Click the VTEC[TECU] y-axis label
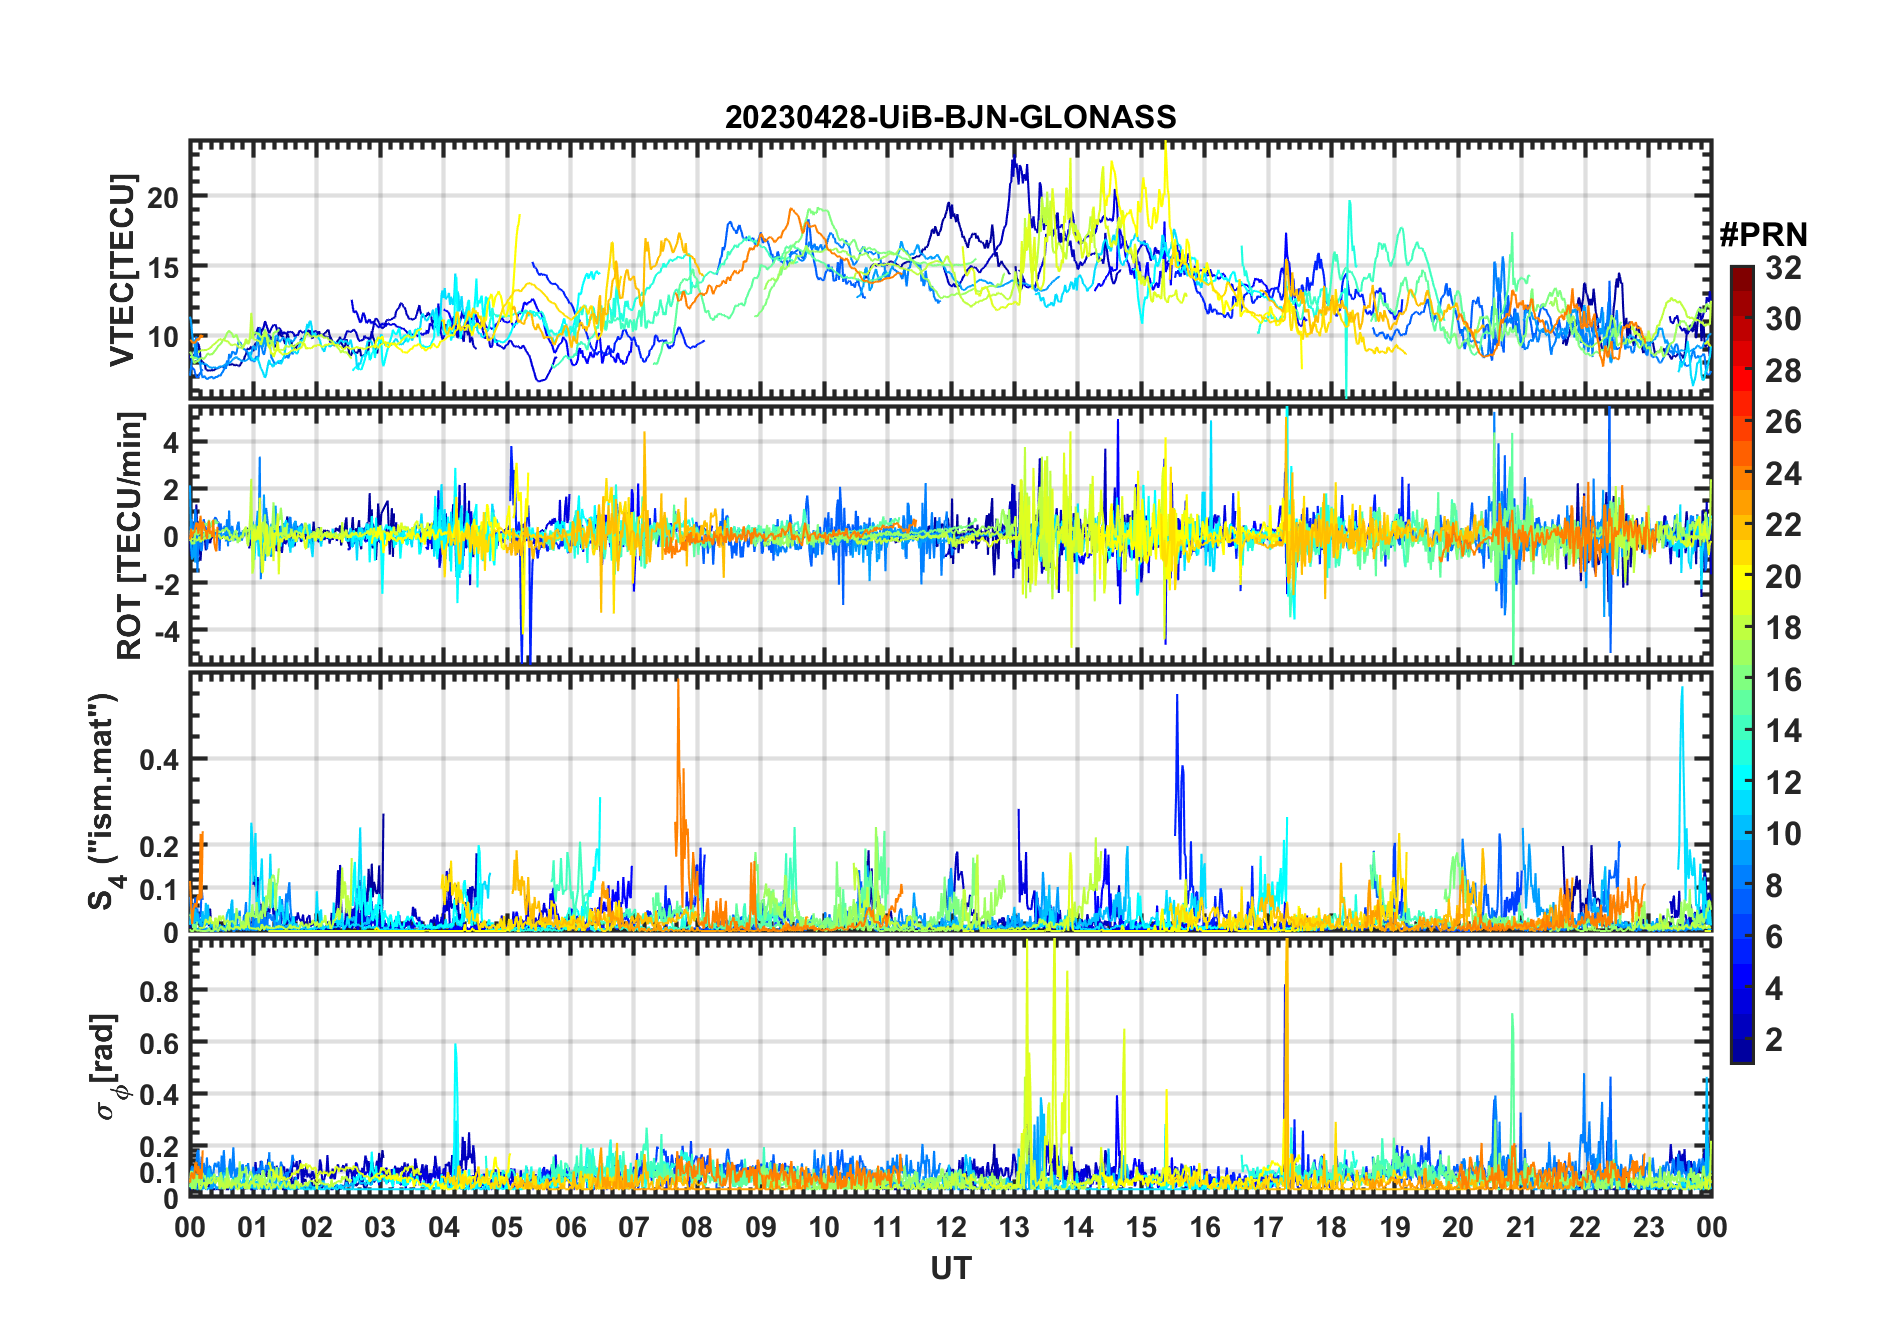Viewport: 1902px width, 1330px height. (x=122, y=270)
